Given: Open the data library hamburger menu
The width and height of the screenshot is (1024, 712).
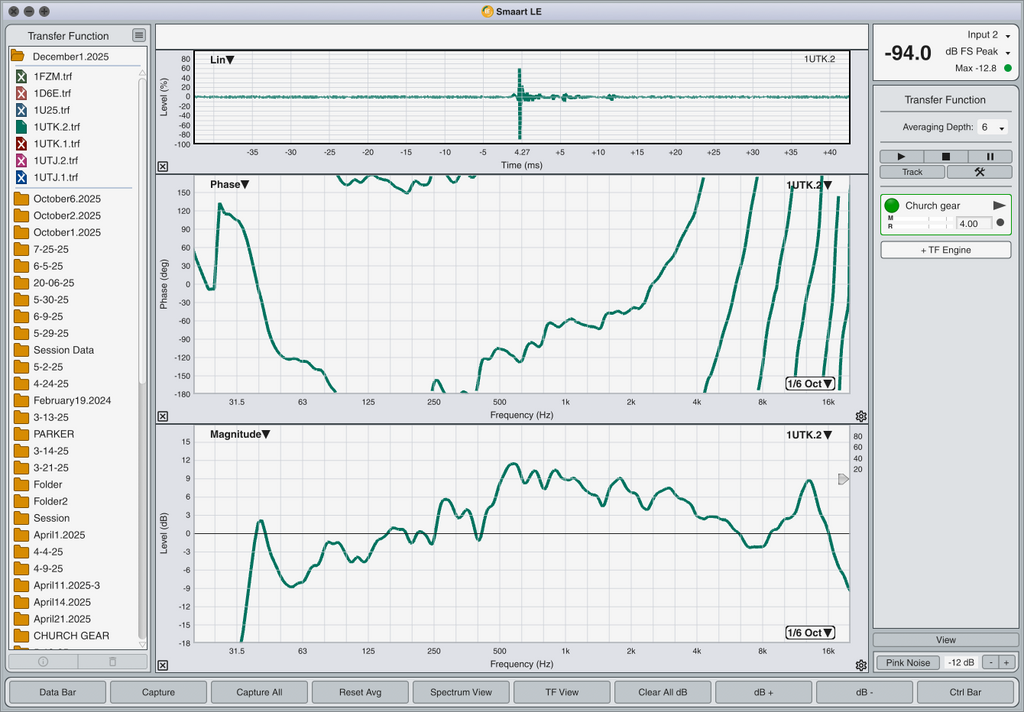Looking at the screenshot, I should point(139,35).
